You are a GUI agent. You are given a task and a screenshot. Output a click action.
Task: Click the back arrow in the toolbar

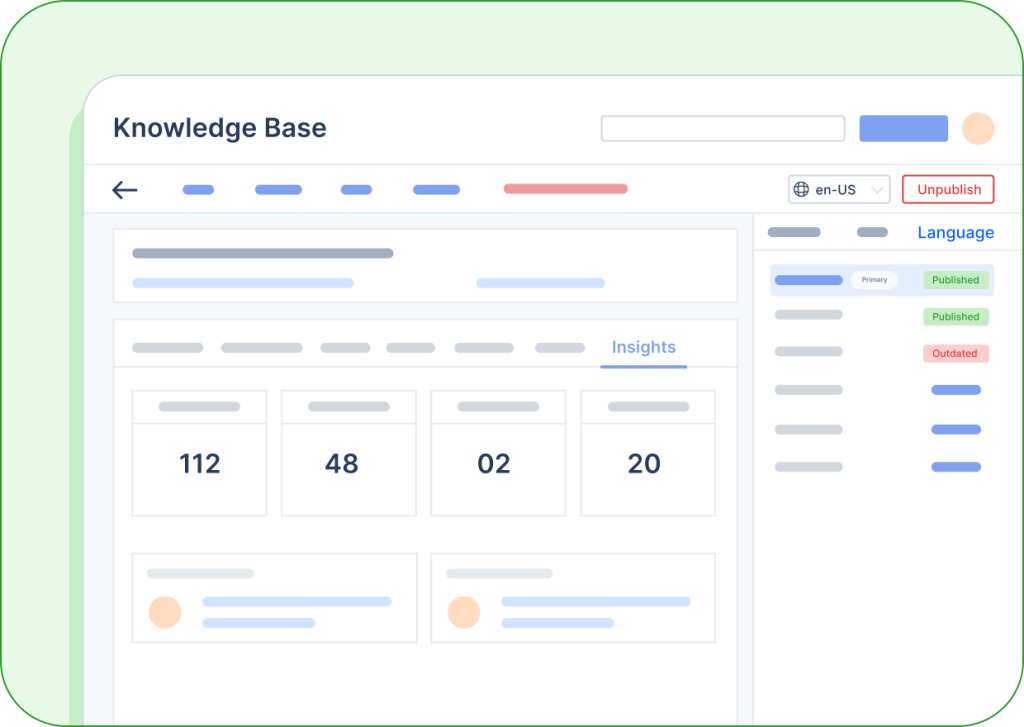tap(124, 189)
